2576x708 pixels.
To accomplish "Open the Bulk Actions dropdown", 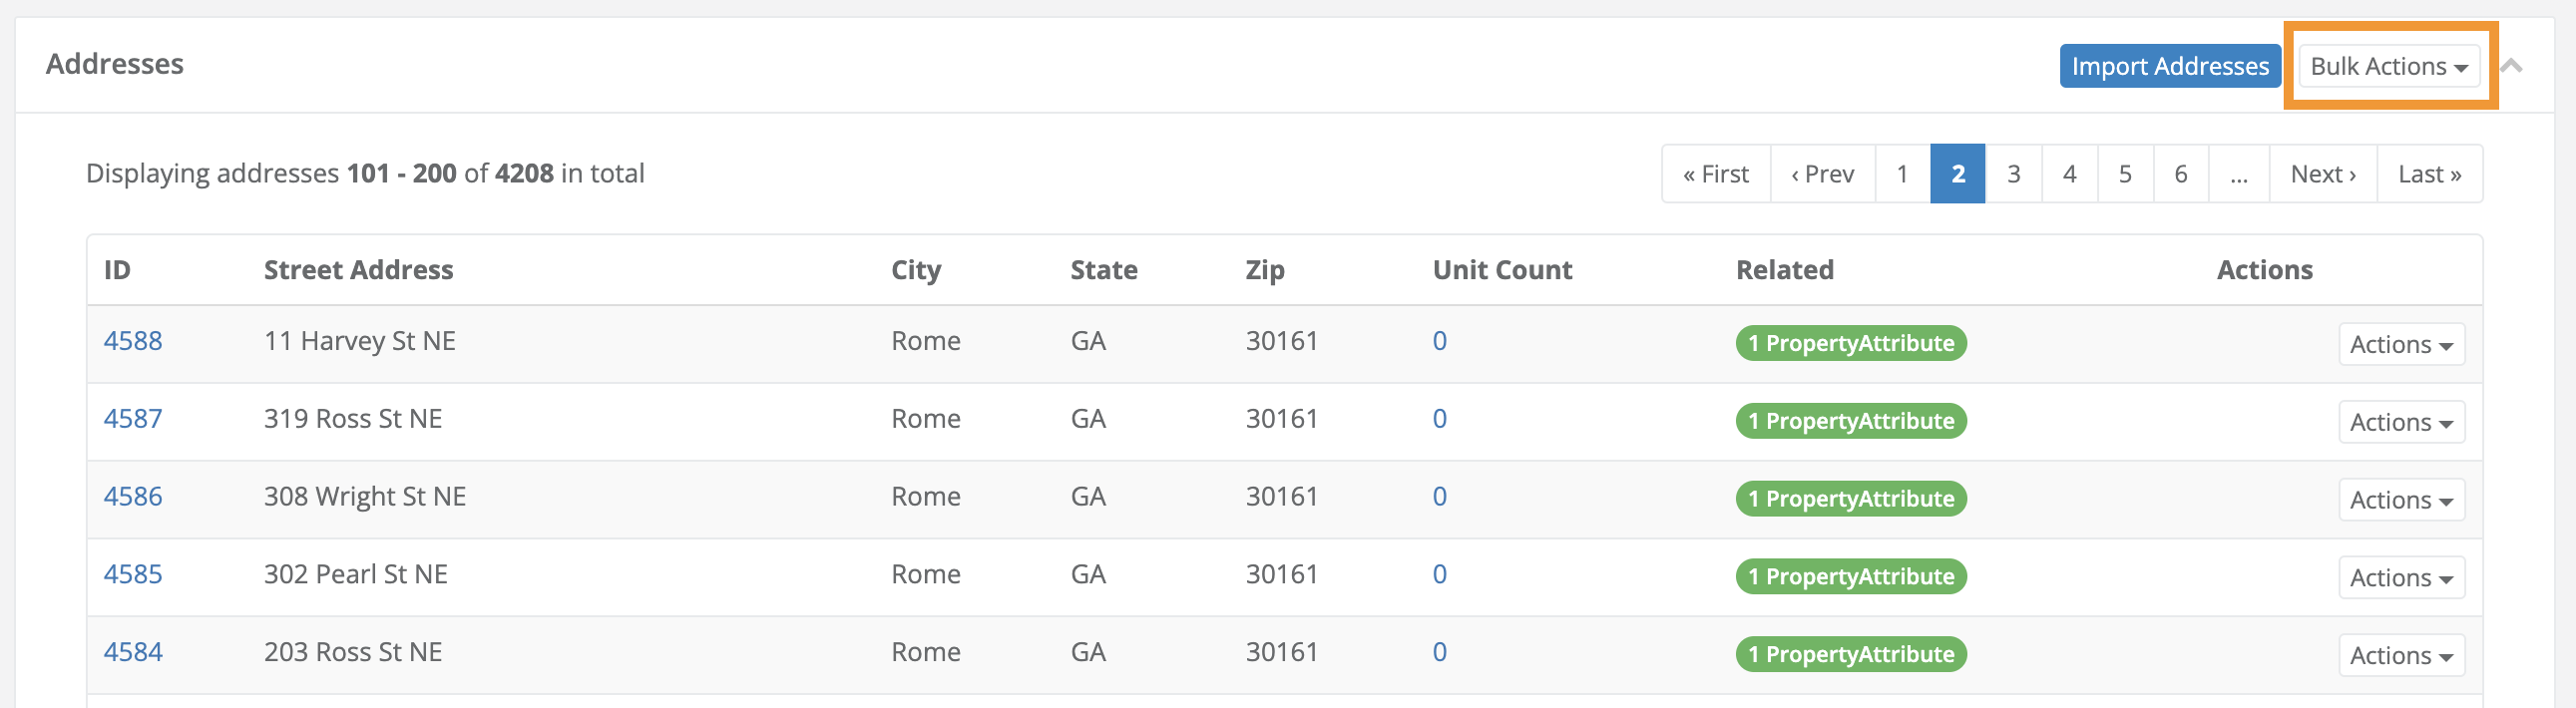I will (x=2388, y=66).
